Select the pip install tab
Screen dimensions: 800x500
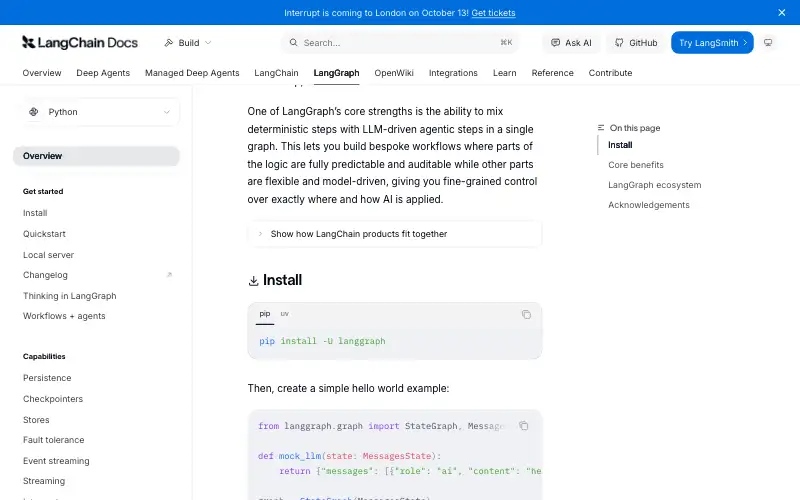[264, 314]
